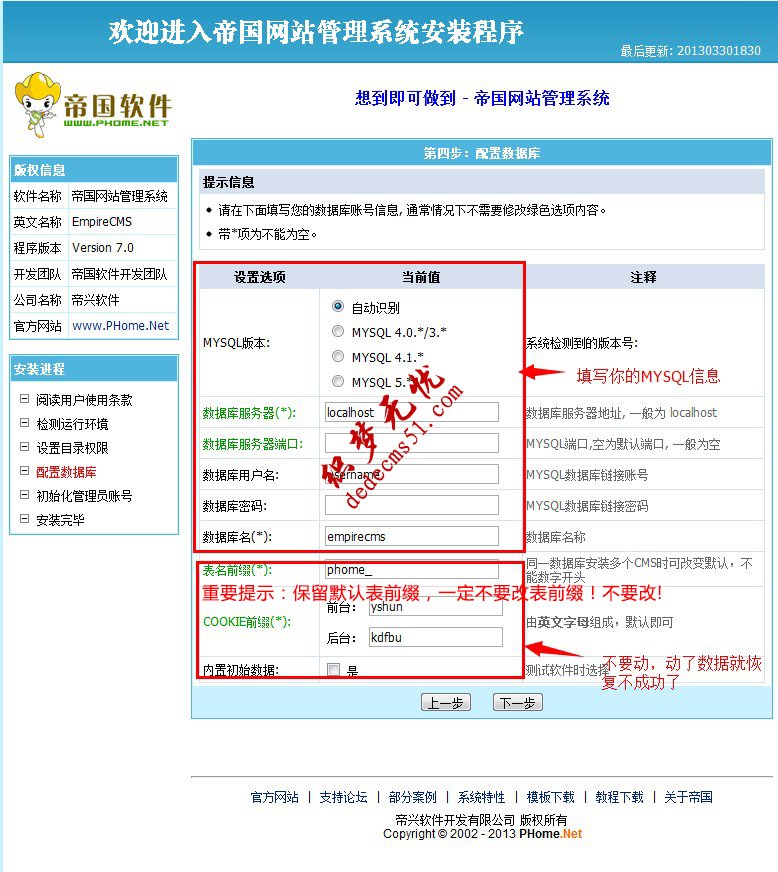Select the MYSQL 4.1.* radio option
This screenshot has width=778, height=872.
tap(338, 356)
